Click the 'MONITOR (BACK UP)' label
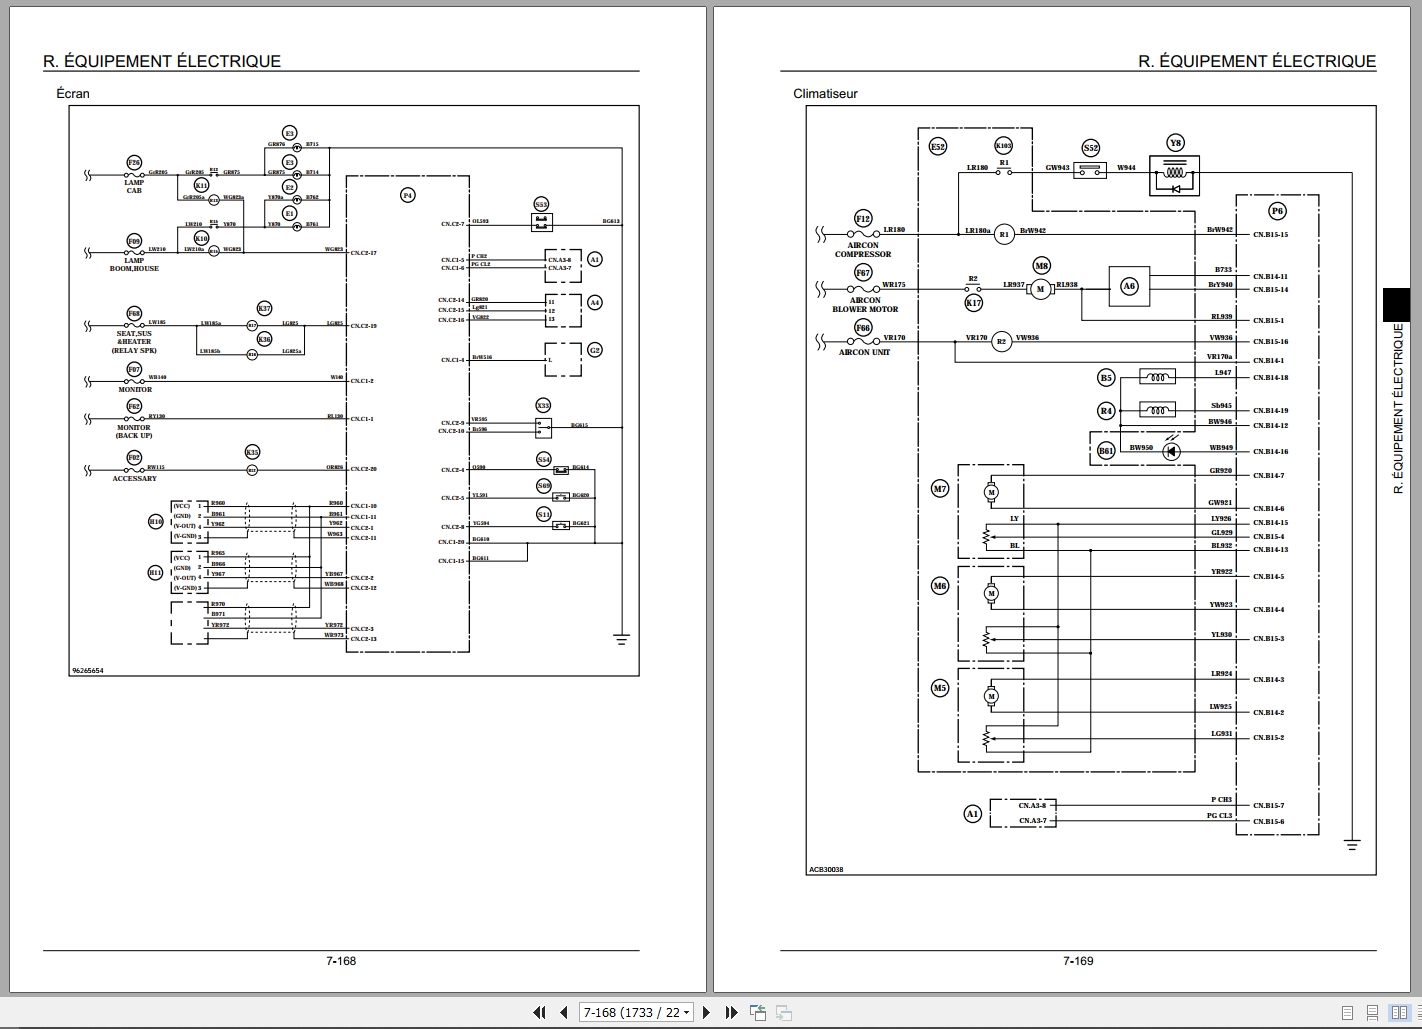 pos(134,431)
